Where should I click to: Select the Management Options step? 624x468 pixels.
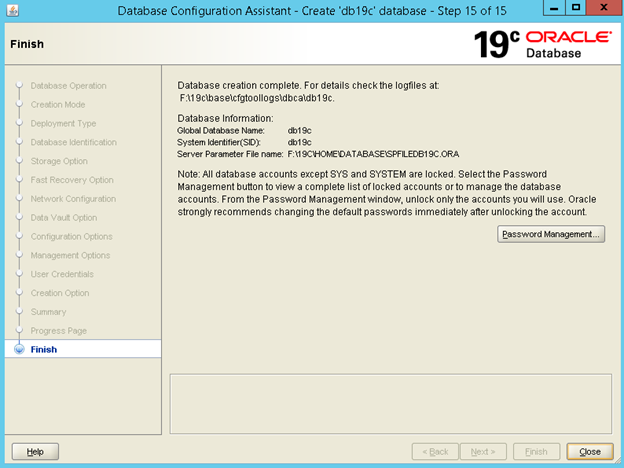[70, 255]
